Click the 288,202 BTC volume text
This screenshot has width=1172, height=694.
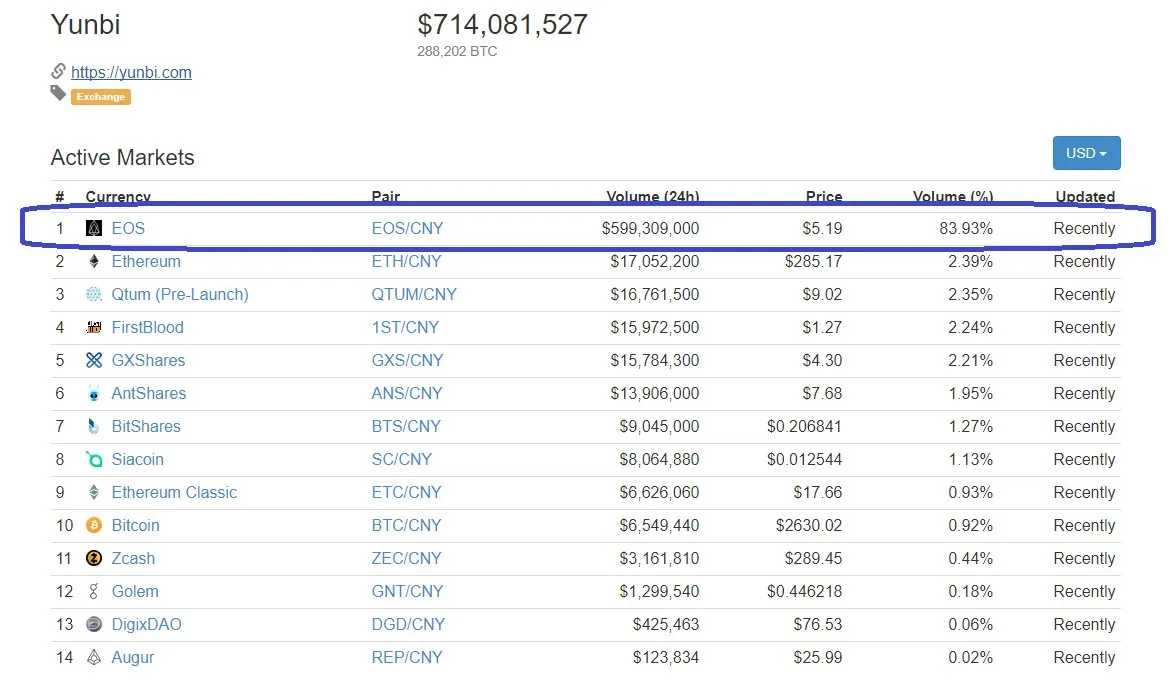pyautogui.click(x=457, y=51)
